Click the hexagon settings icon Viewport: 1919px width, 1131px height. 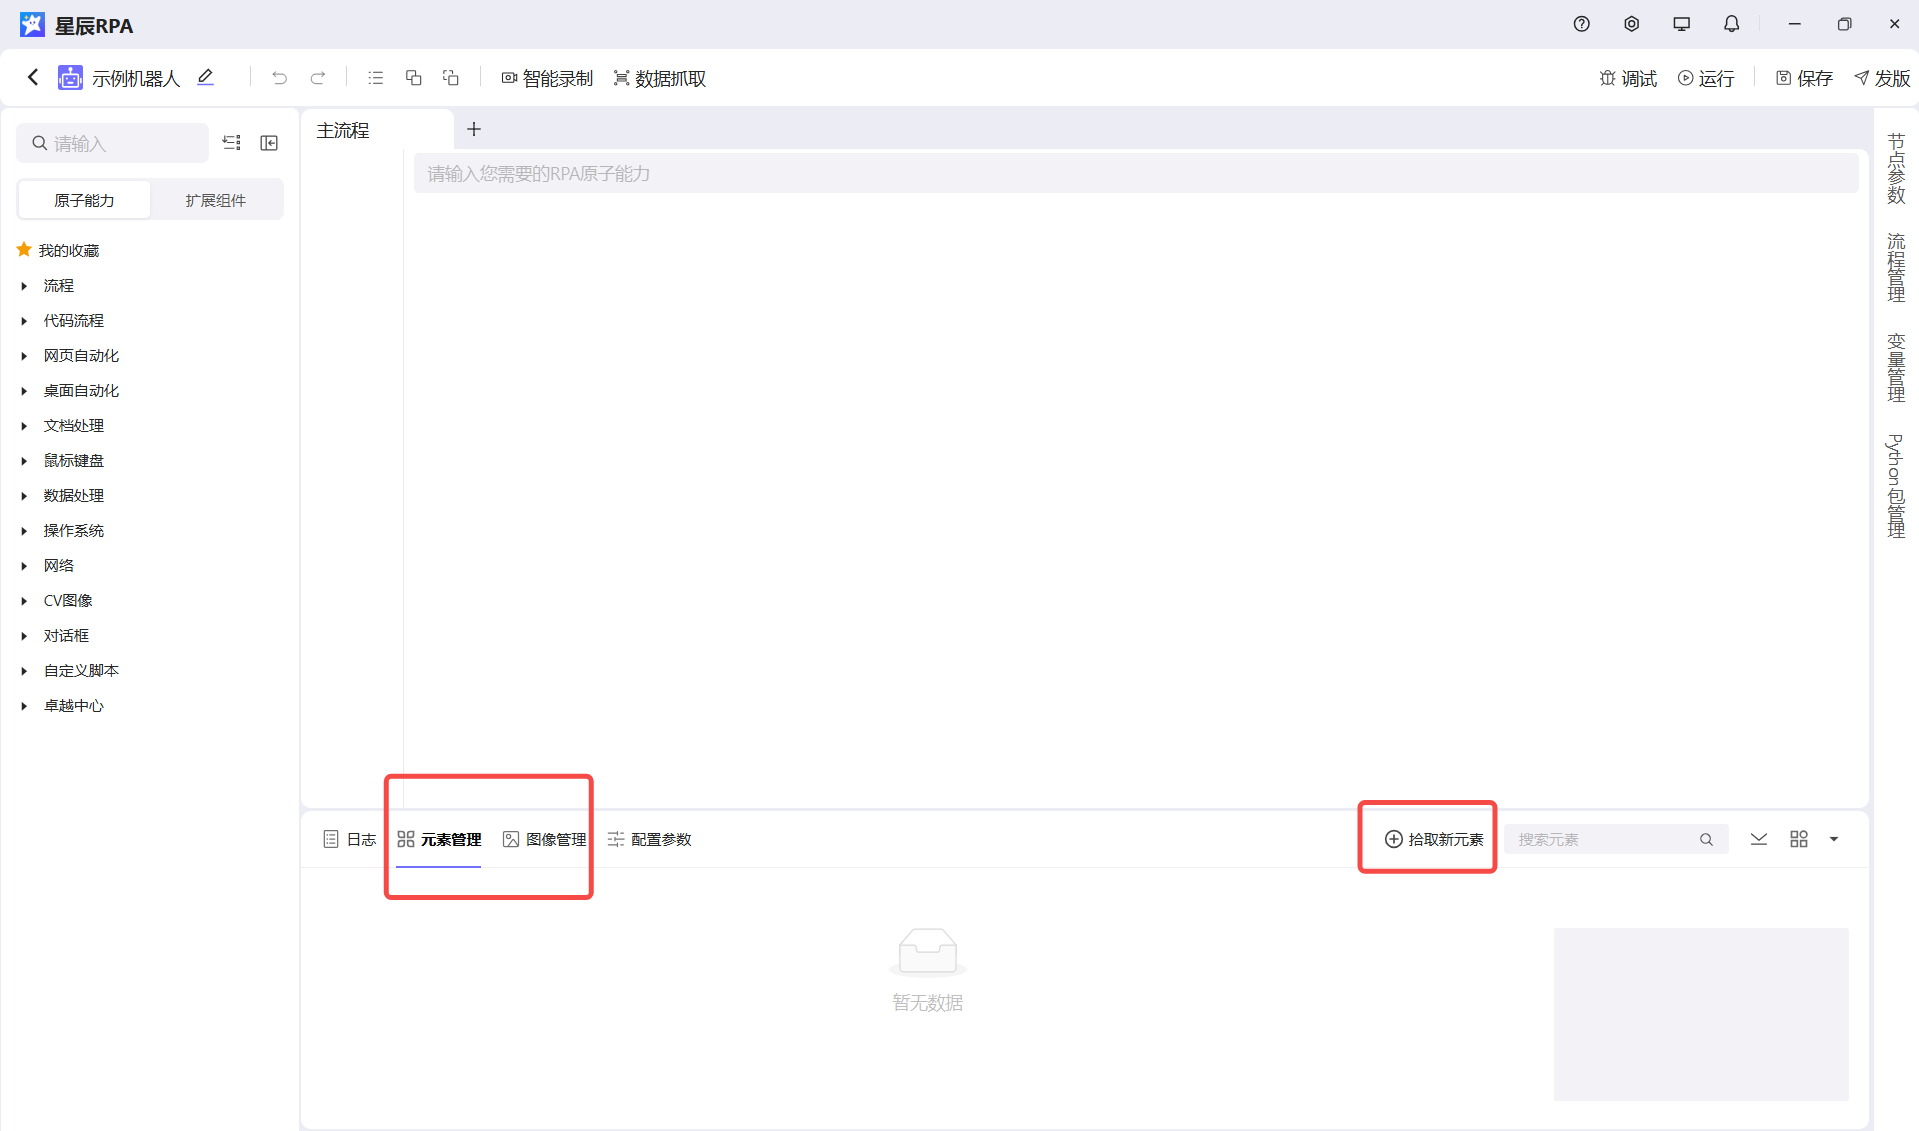point(1631,24)
